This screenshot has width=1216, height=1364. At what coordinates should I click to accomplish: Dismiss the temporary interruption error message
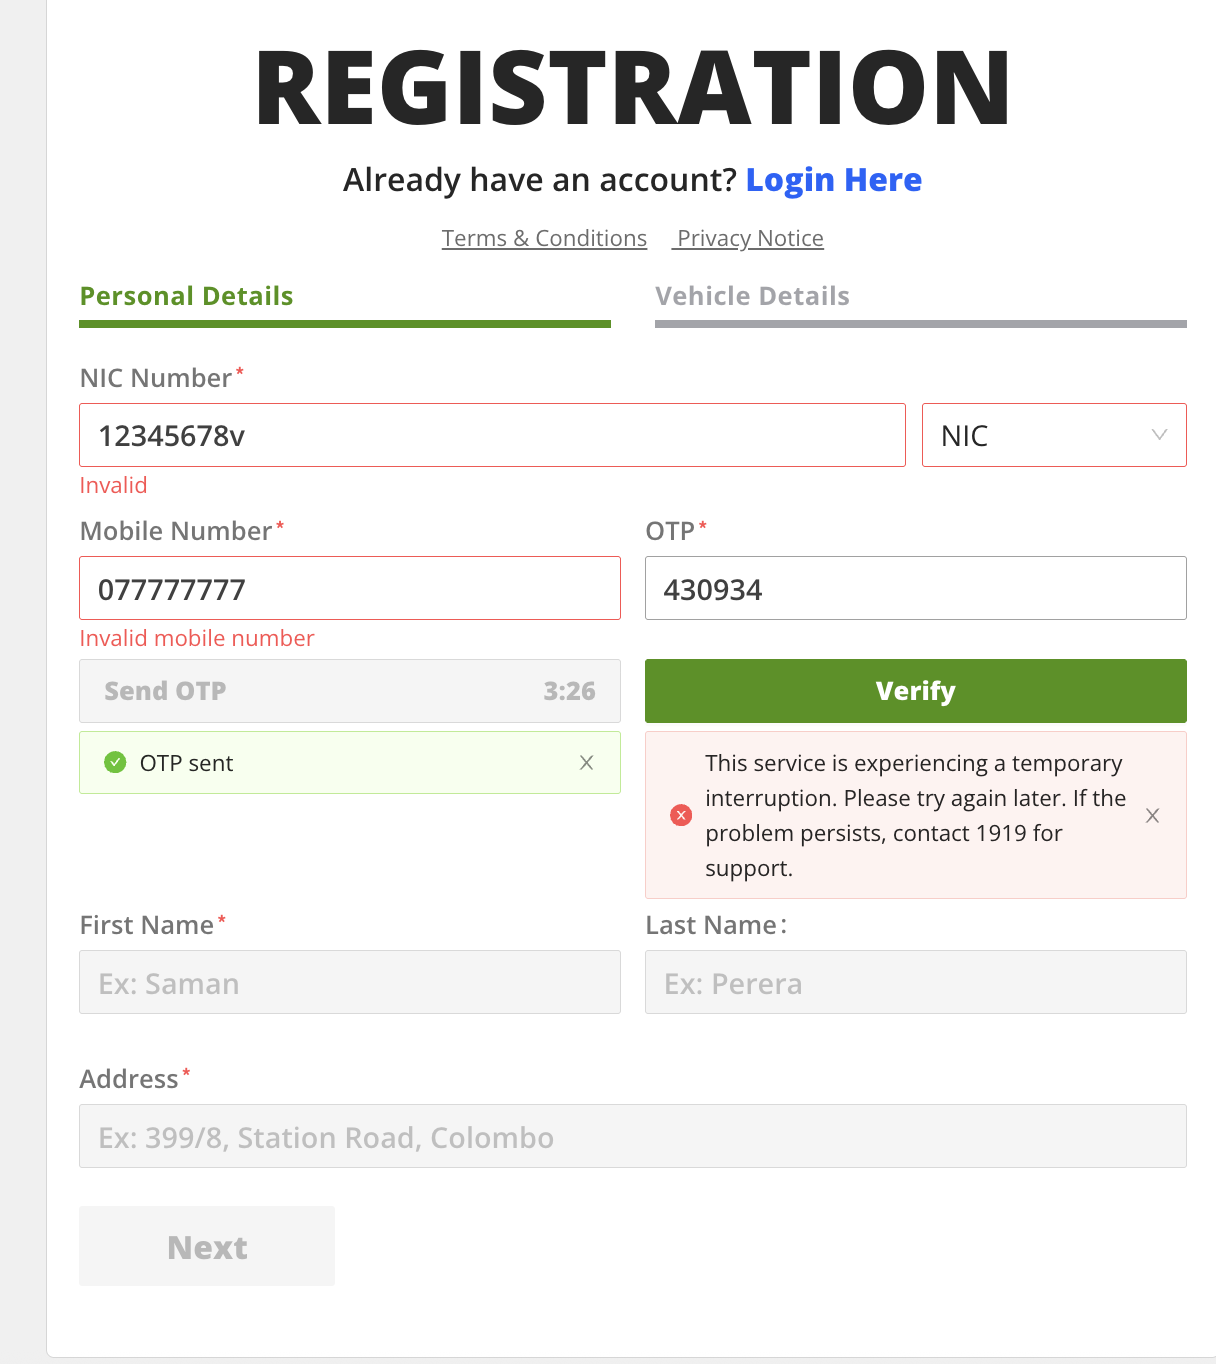[1152, 815]
